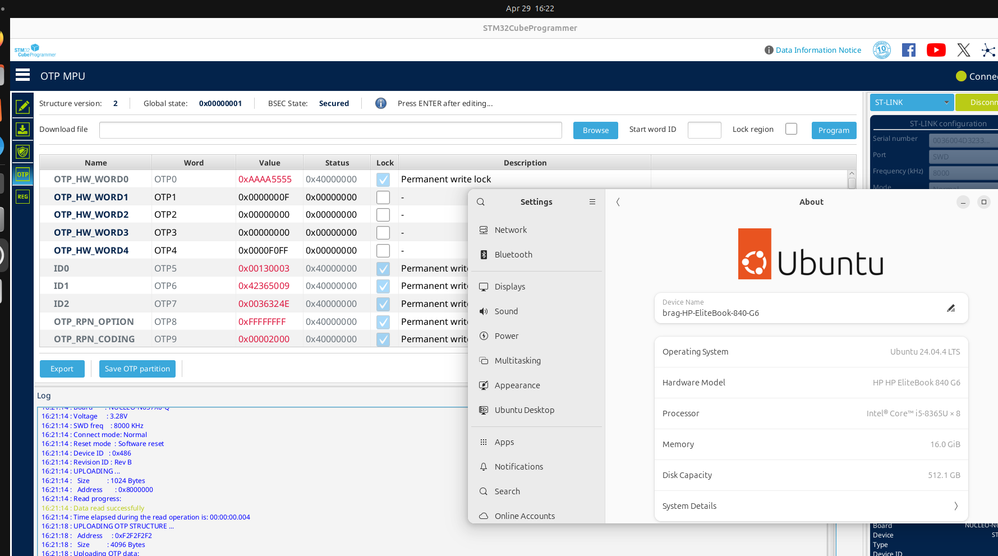Select OTP_RPN_OPTION value 0xFFFFFFFF
Image resolution: width=998 pixels, height=556 pixels.
click(262, 322)
